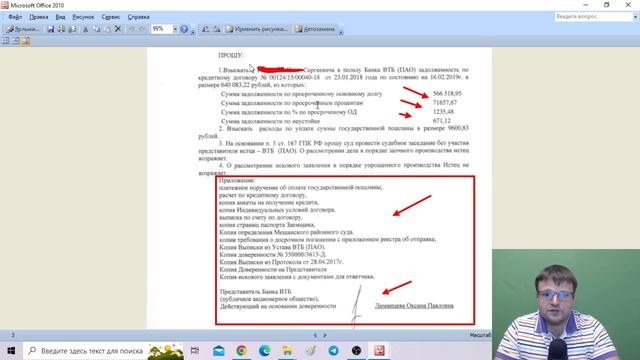Screen dimensions: 640x360
Task: Click the amount '671,12' in the document
Action: click(x=442, y=120)
